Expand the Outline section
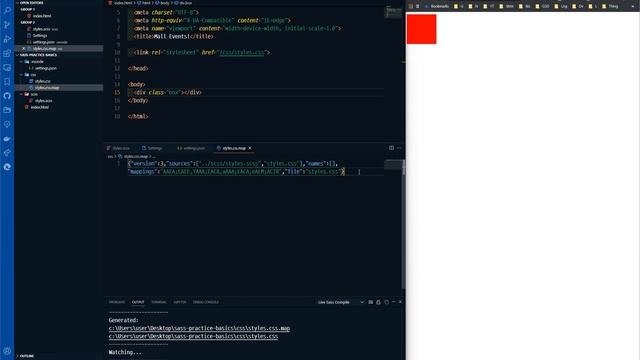 27,356
